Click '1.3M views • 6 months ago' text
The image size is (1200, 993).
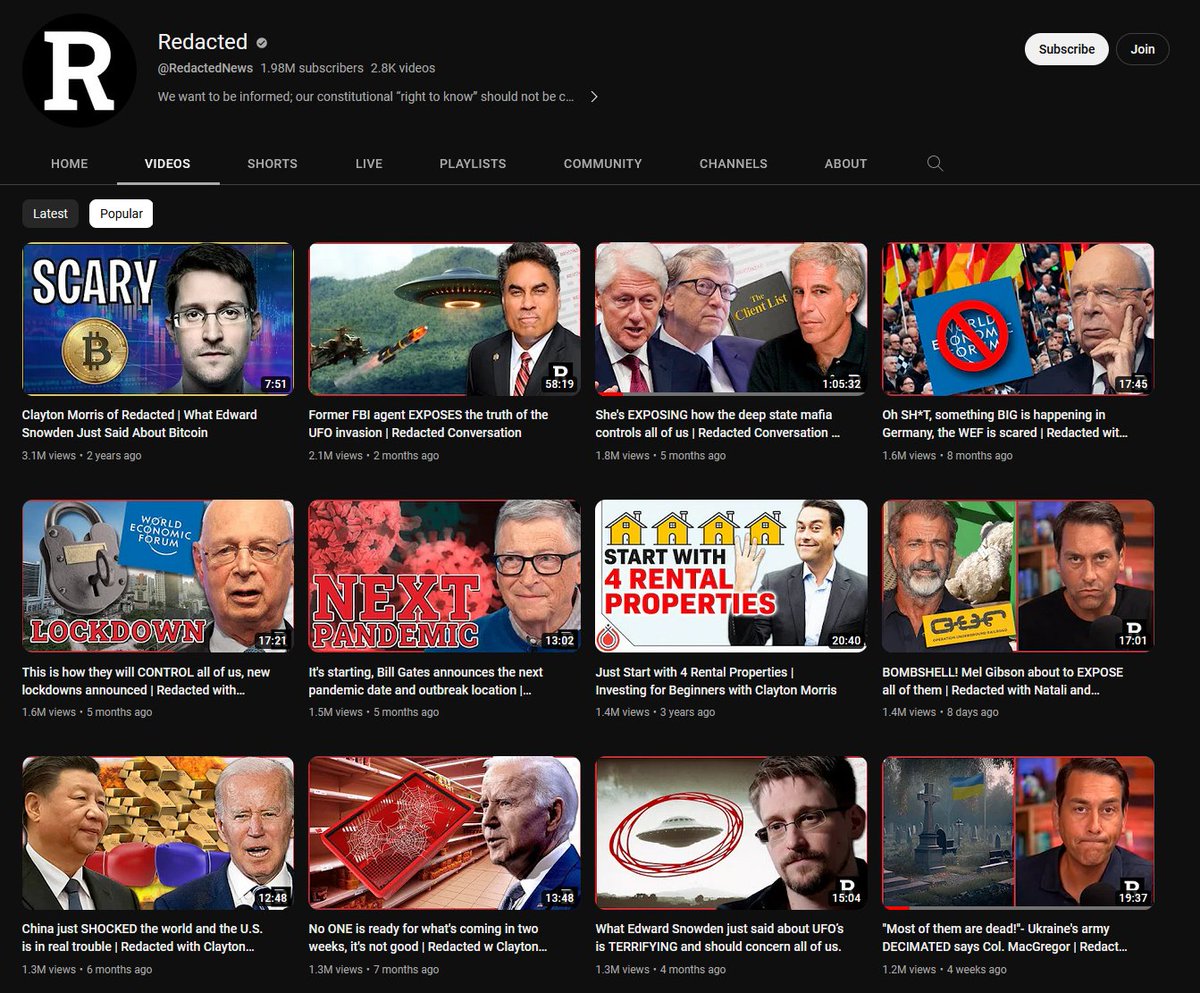click(87, 970)
